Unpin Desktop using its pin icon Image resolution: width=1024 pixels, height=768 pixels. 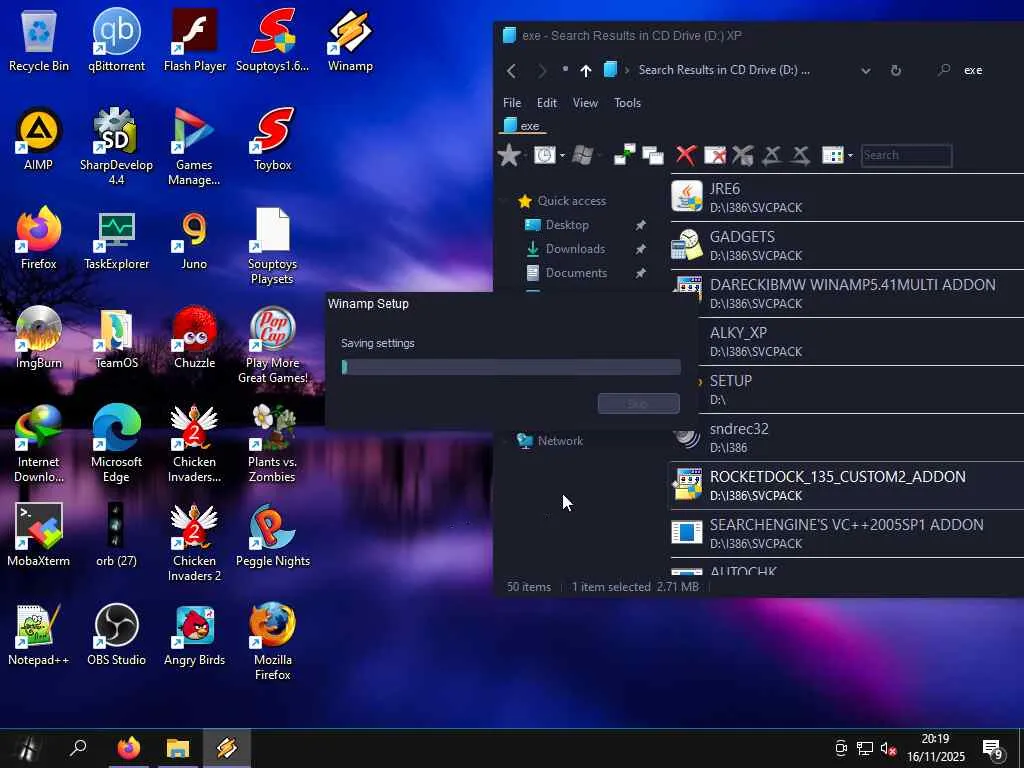click(x=641, y=225)
